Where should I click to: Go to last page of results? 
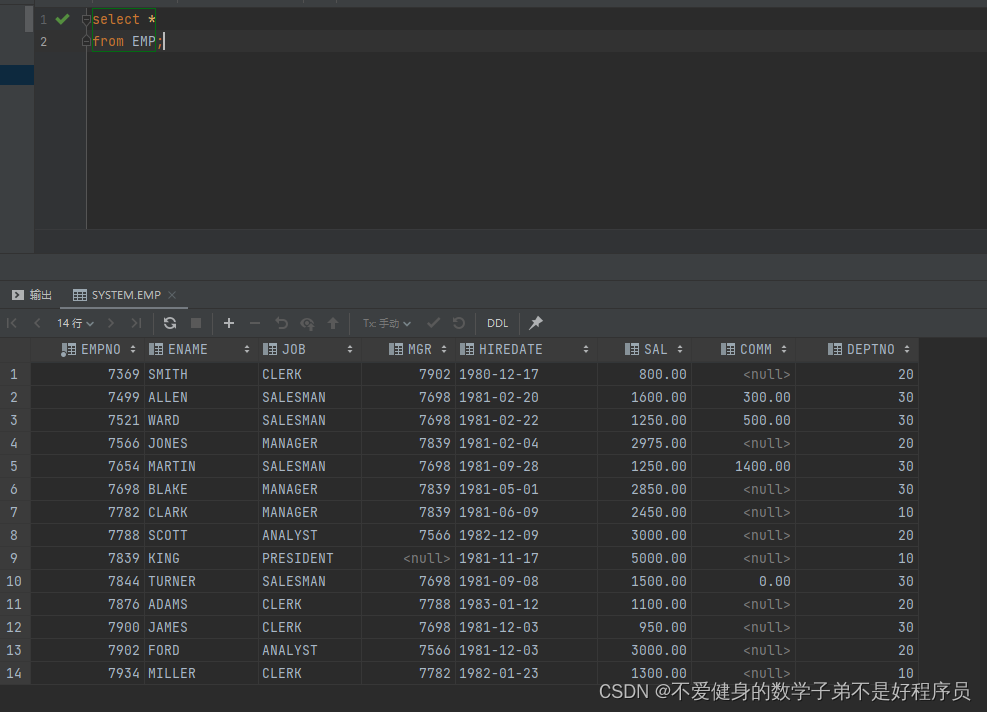point(136,323)
